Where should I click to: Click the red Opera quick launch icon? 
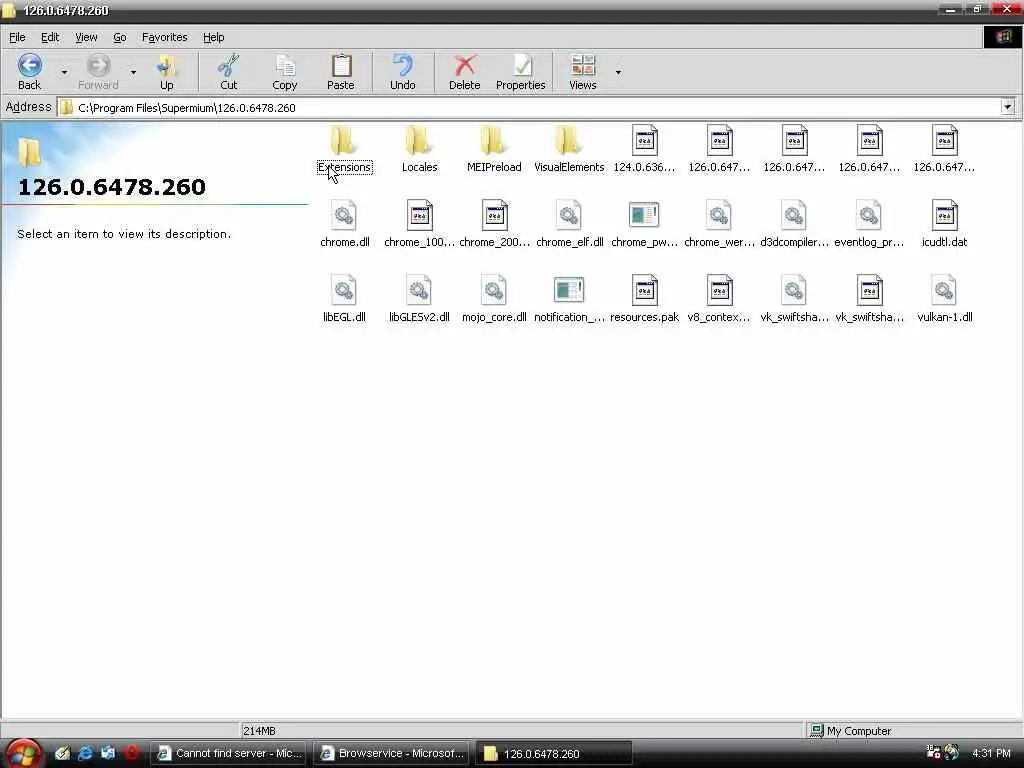131,753
